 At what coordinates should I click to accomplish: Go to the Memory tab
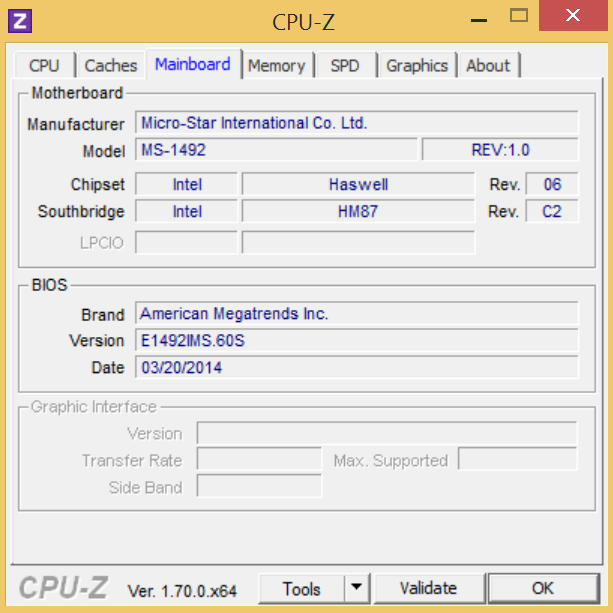(277, 65)
